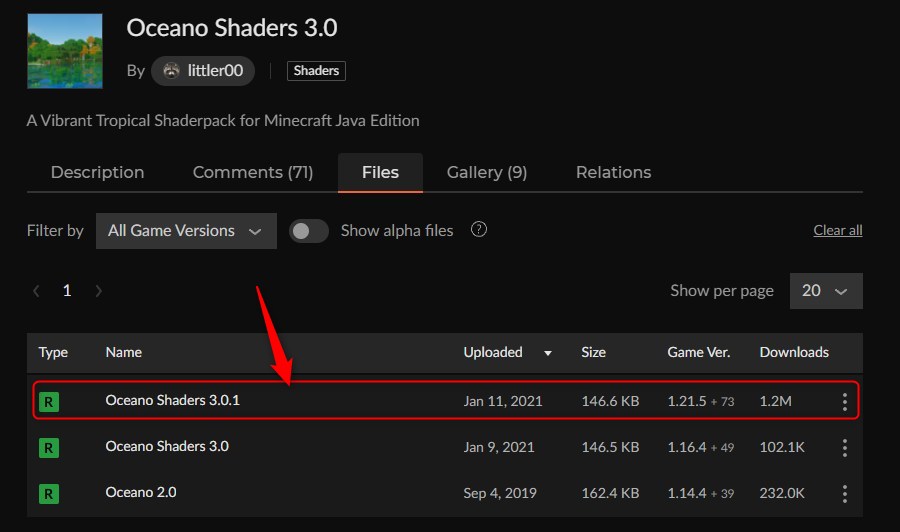Viewport: 900px width, 532px height.
Task: Click the Uploaded sort direction arrow
Action: (548, 353)
